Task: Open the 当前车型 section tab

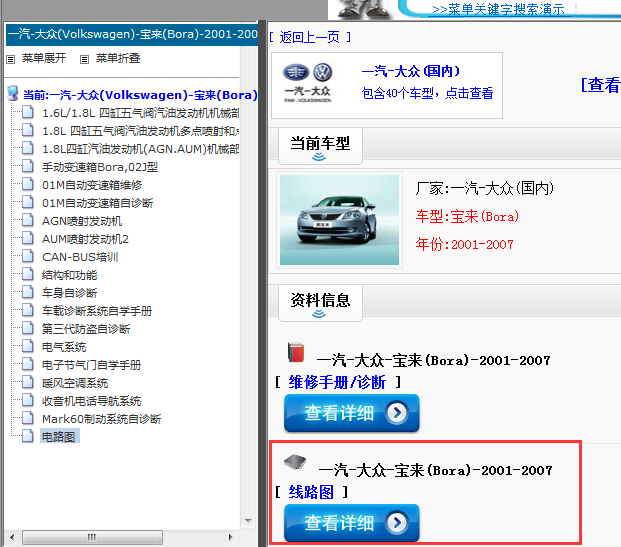Action: pos(320,146)
